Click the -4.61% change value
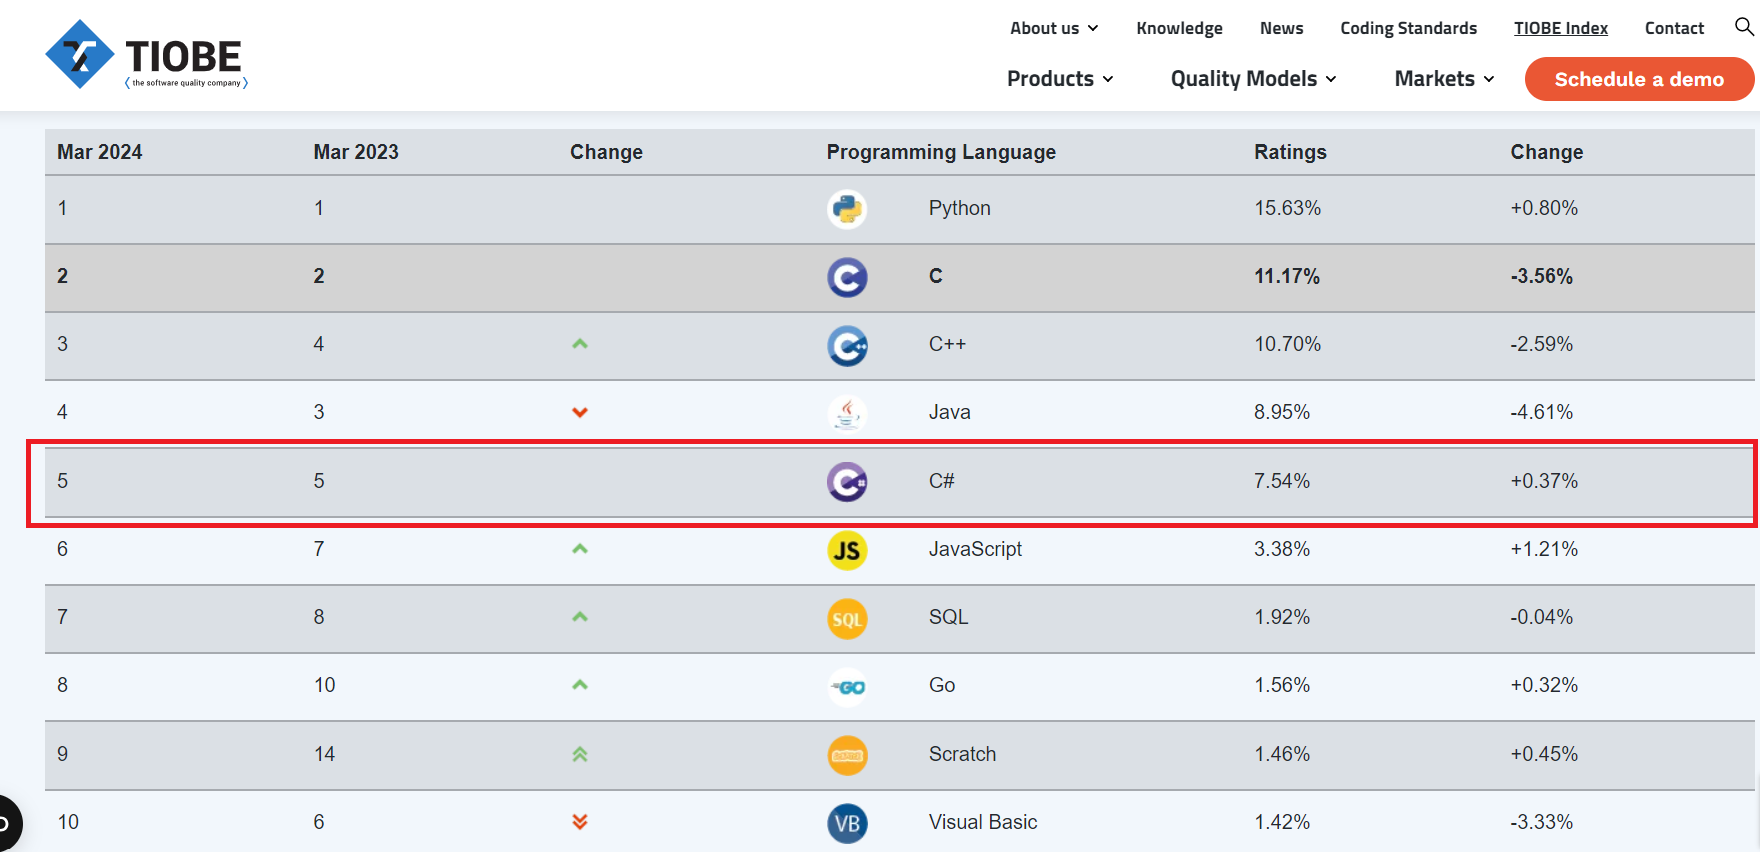The height and width of the screenshot is (852, 1760). tap(1542, 412)
